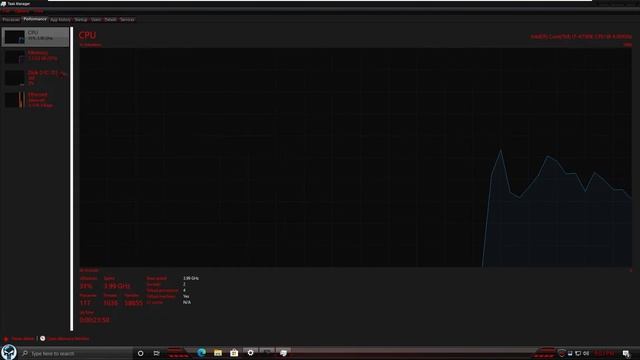
Task: Open the File menu in Task Manager
Action: coord(6,11)
